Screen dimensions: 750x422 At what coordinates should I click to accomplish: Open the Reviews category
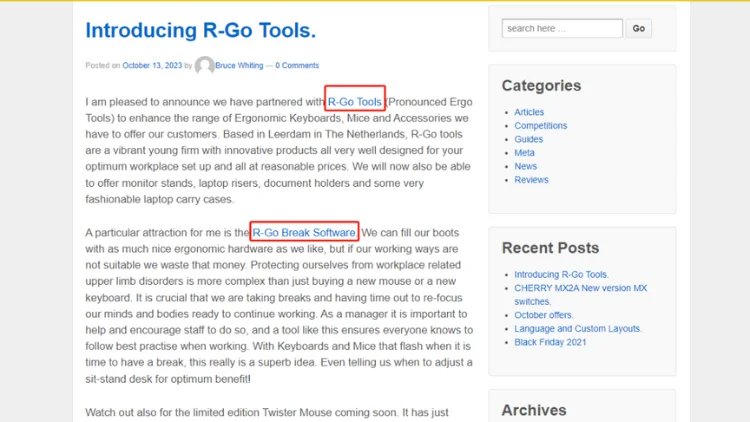pos(531,180)
